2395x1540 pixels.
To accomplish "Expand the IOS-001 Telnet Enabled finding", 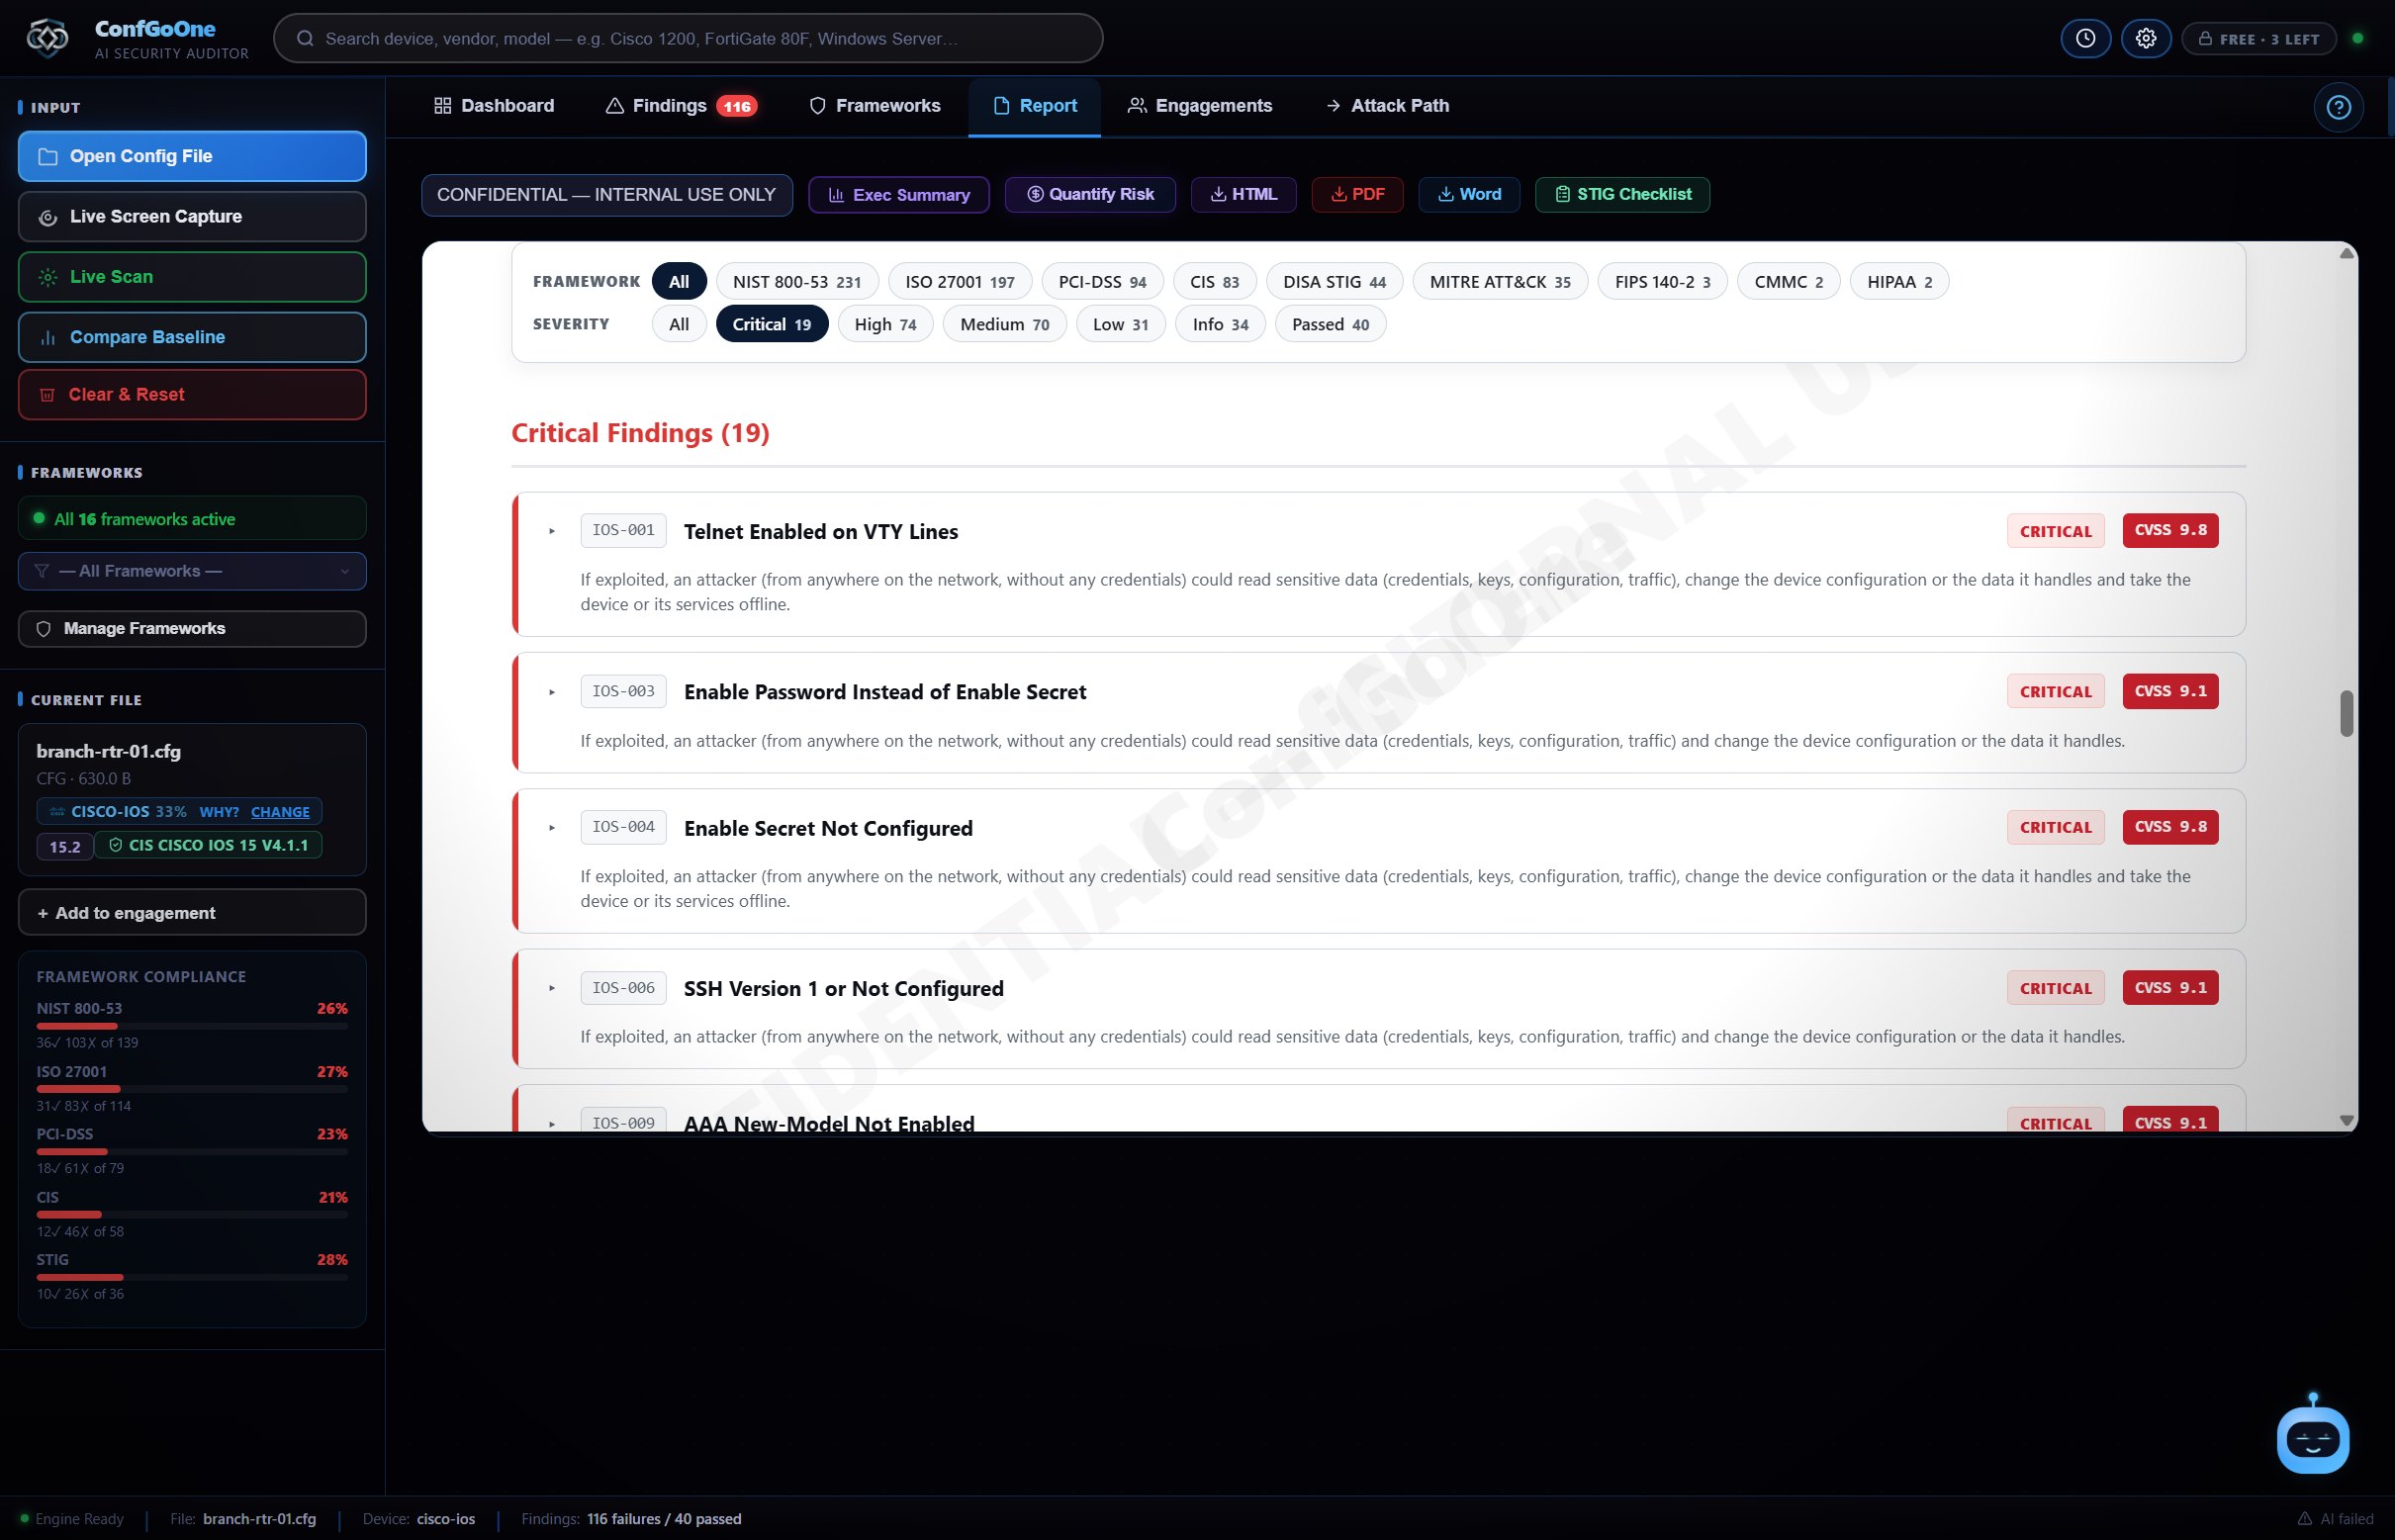I will pos(552,531).
